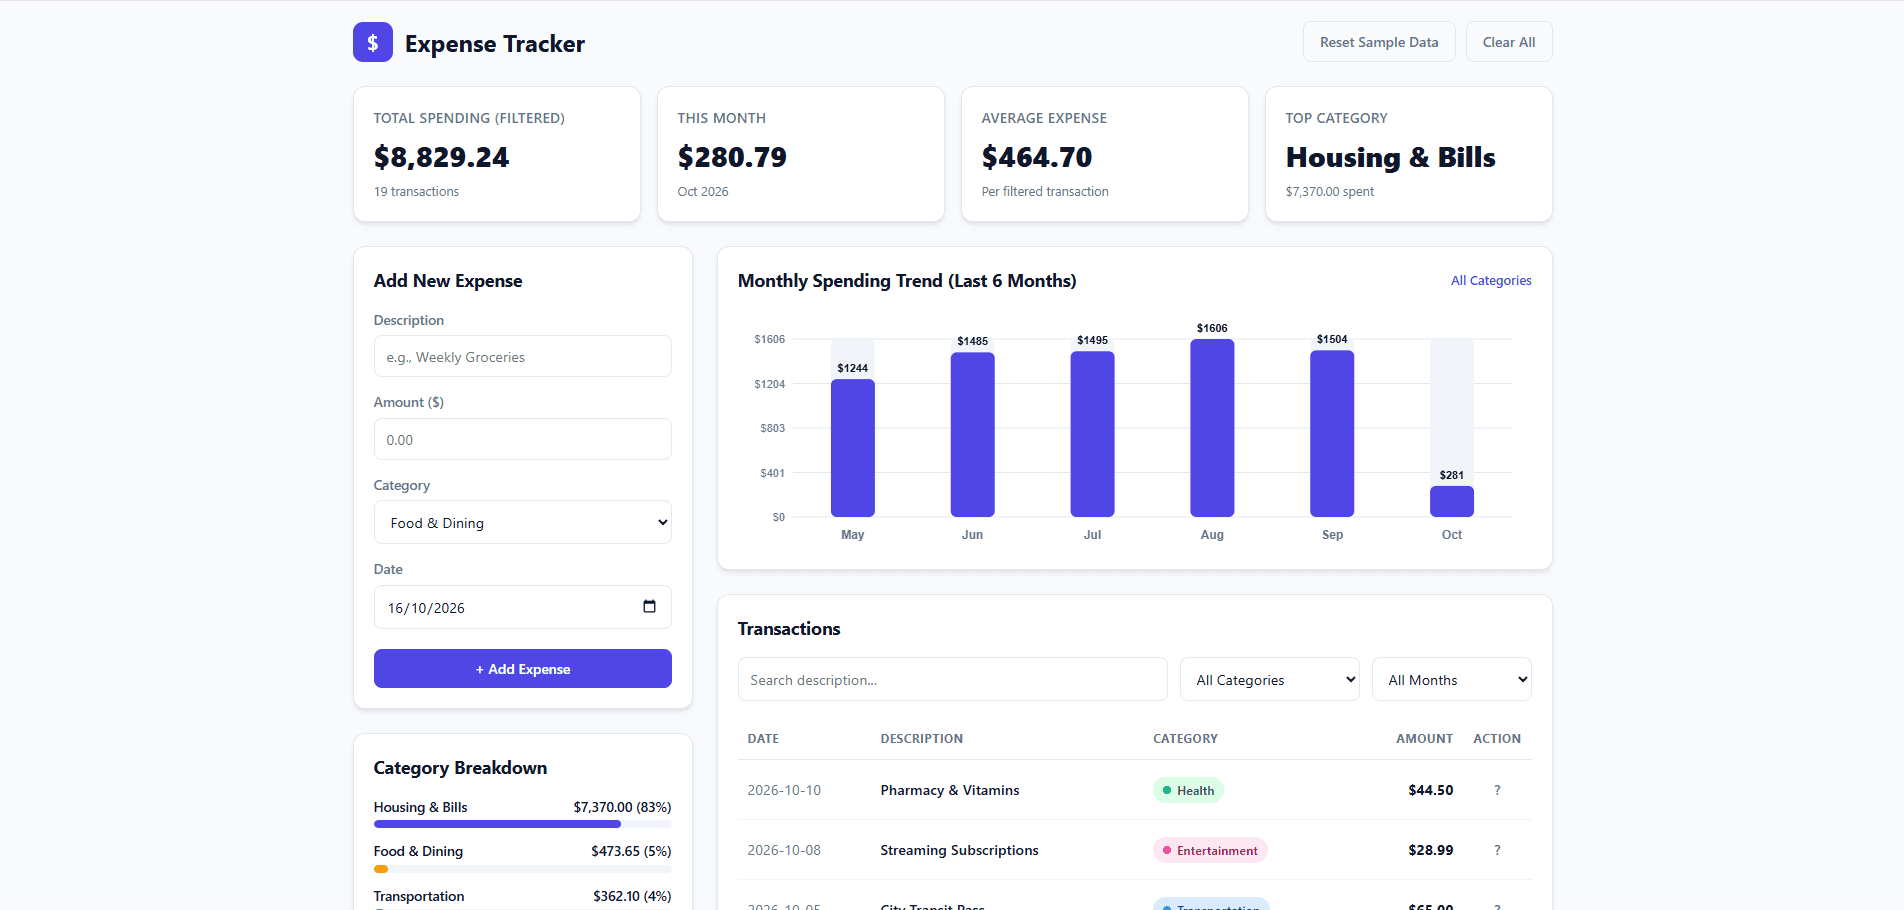1904x910 pixels.
Task: Click the Expense Tracker title
Action: pyautogui.click(x=495, y=44)
